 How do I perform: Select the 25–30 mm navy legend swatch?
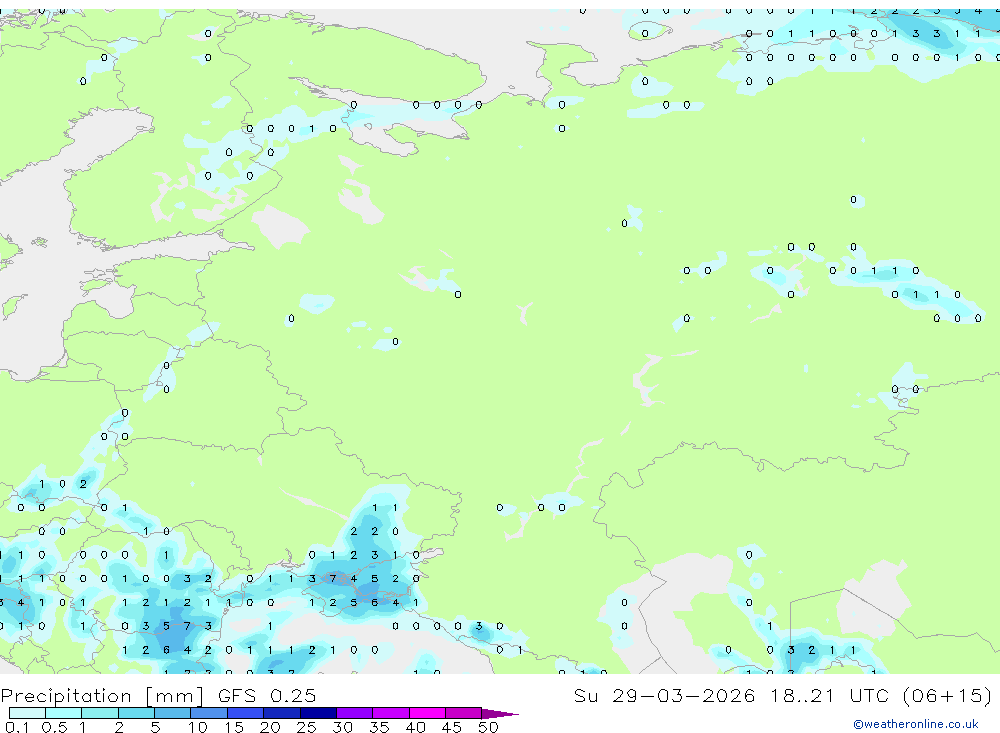pyautogui.click(x=318, y=713)
